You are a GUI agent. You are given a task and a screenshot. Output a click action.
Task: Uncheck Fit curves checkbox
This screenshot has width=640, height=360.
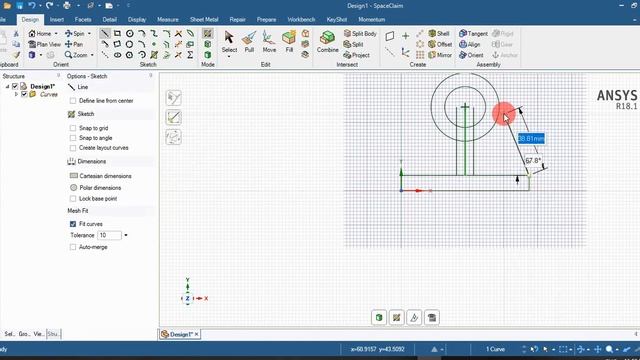73,224
